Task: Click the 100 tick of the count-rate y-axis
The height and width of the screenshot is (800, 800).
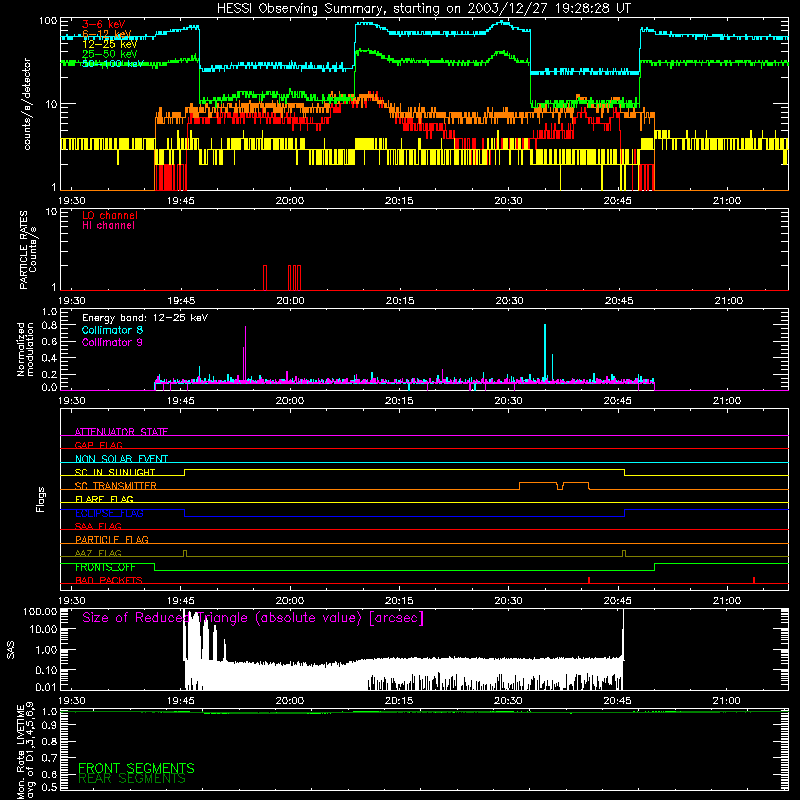Action: (48, 21)
